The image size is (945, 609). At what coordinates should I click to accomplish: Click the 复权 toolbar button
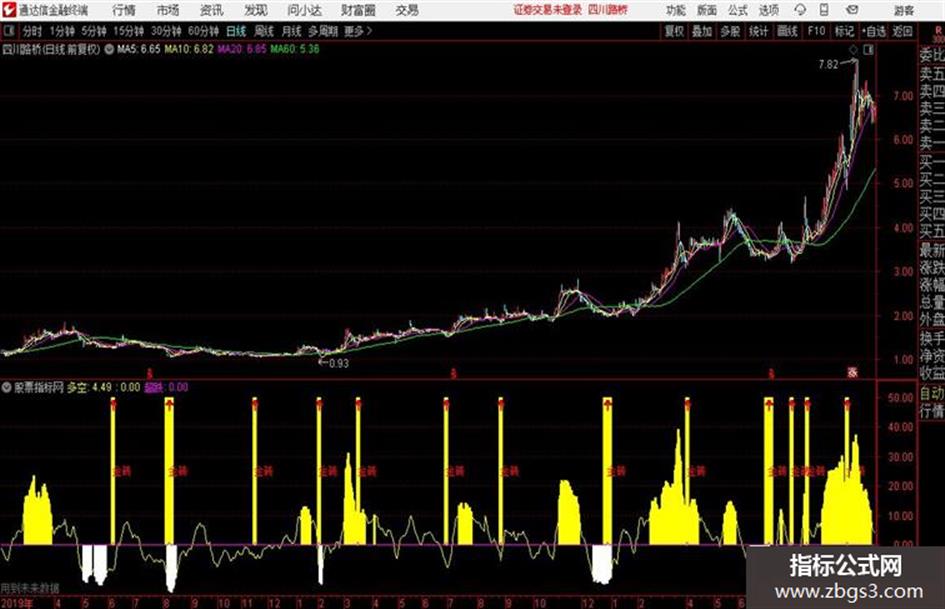[x=674, y=31]
